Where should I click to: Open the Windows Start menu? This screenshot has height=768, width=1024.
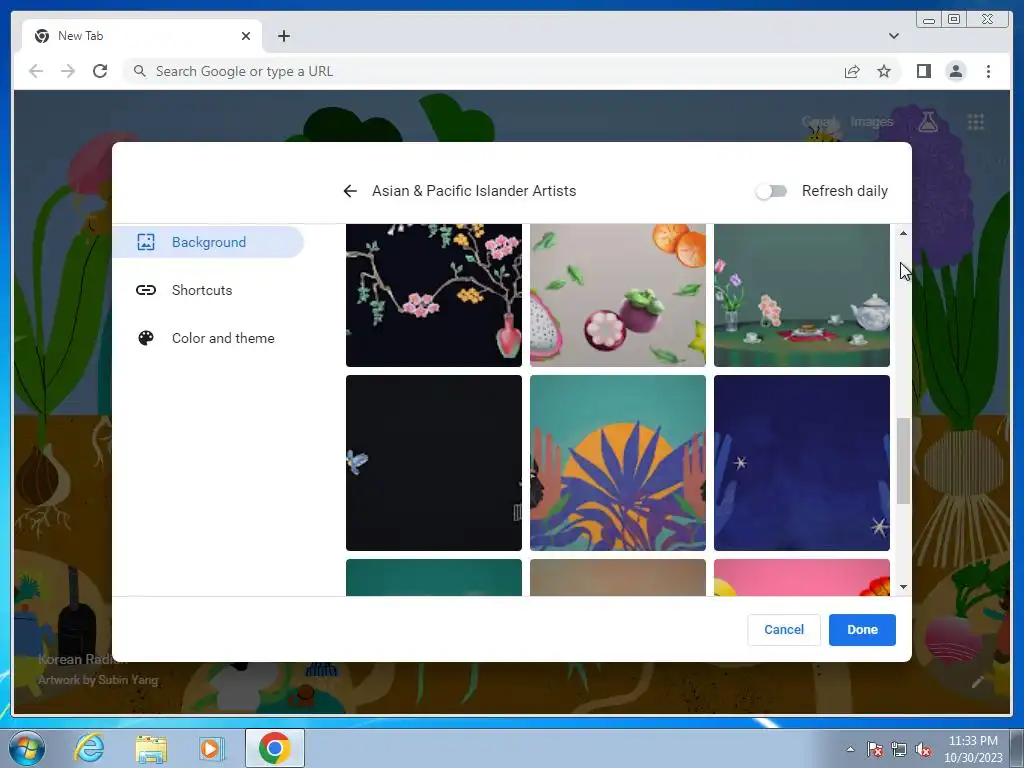pyautogui.click(x=27, y=748)
